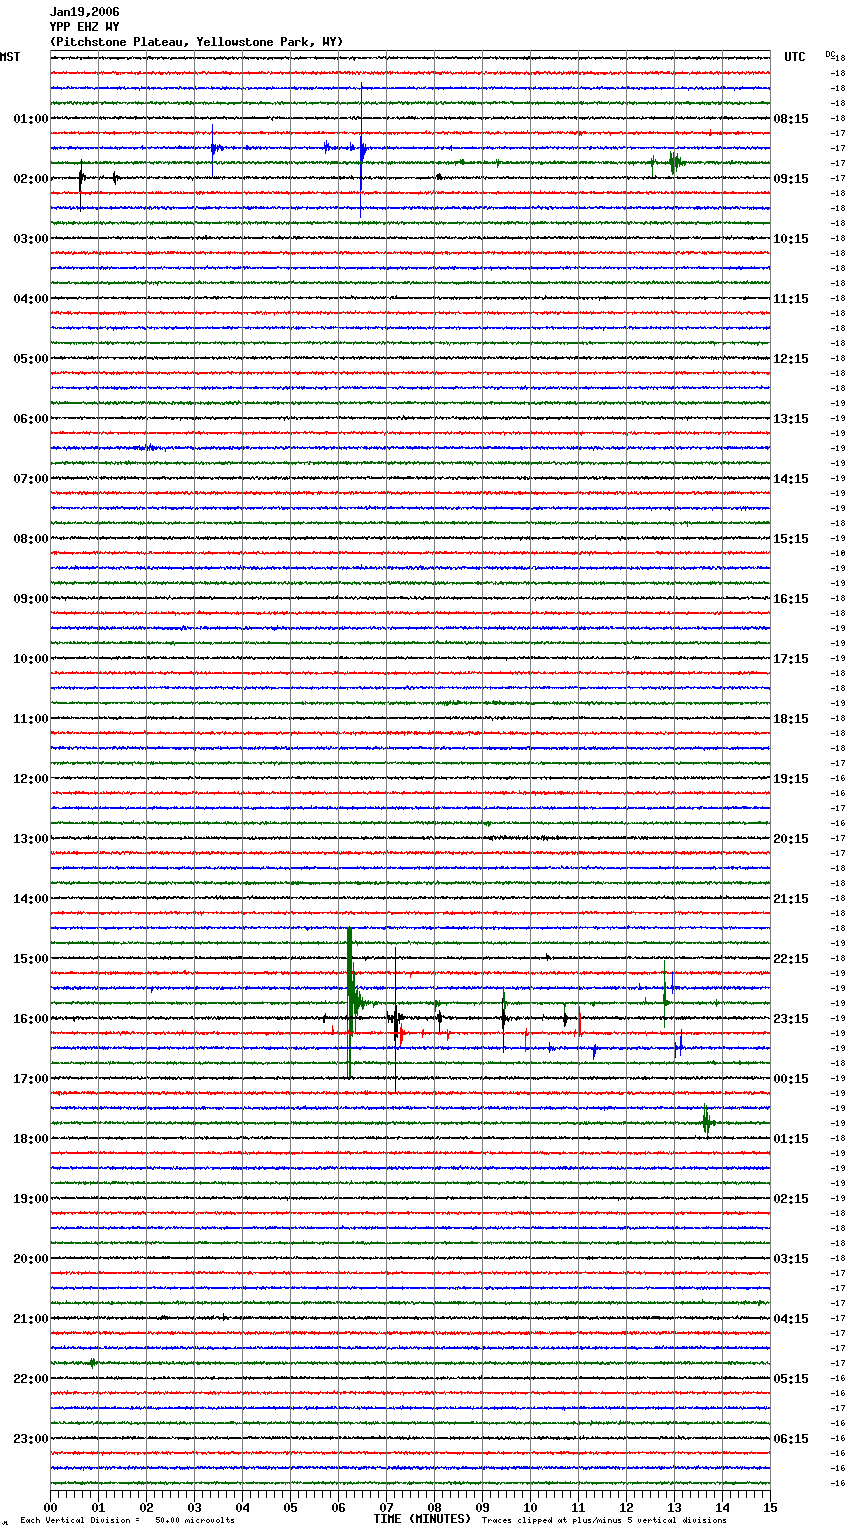
Task: Click the 22:00 MST time label
Action: 31,1379
